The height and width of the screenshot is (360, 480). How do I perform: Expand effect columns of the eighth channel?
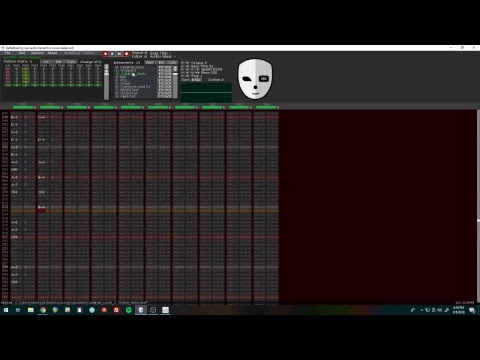(224, 107)
